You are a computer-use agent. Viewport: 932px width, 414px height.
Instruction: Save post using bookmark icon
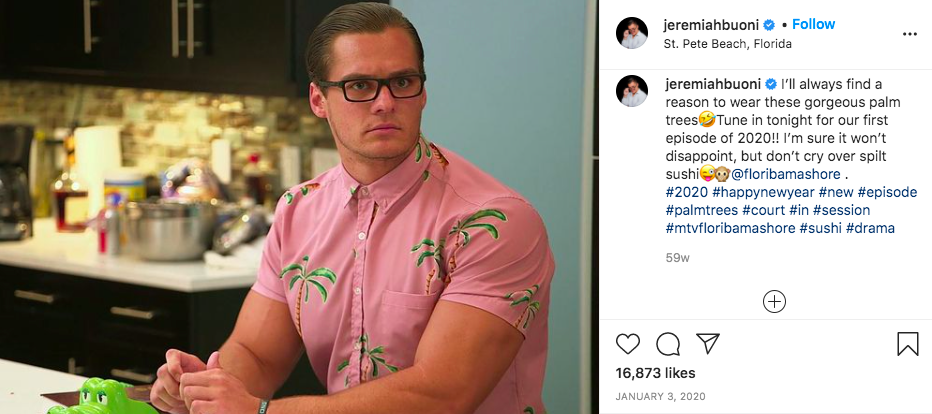click(908, 344)
